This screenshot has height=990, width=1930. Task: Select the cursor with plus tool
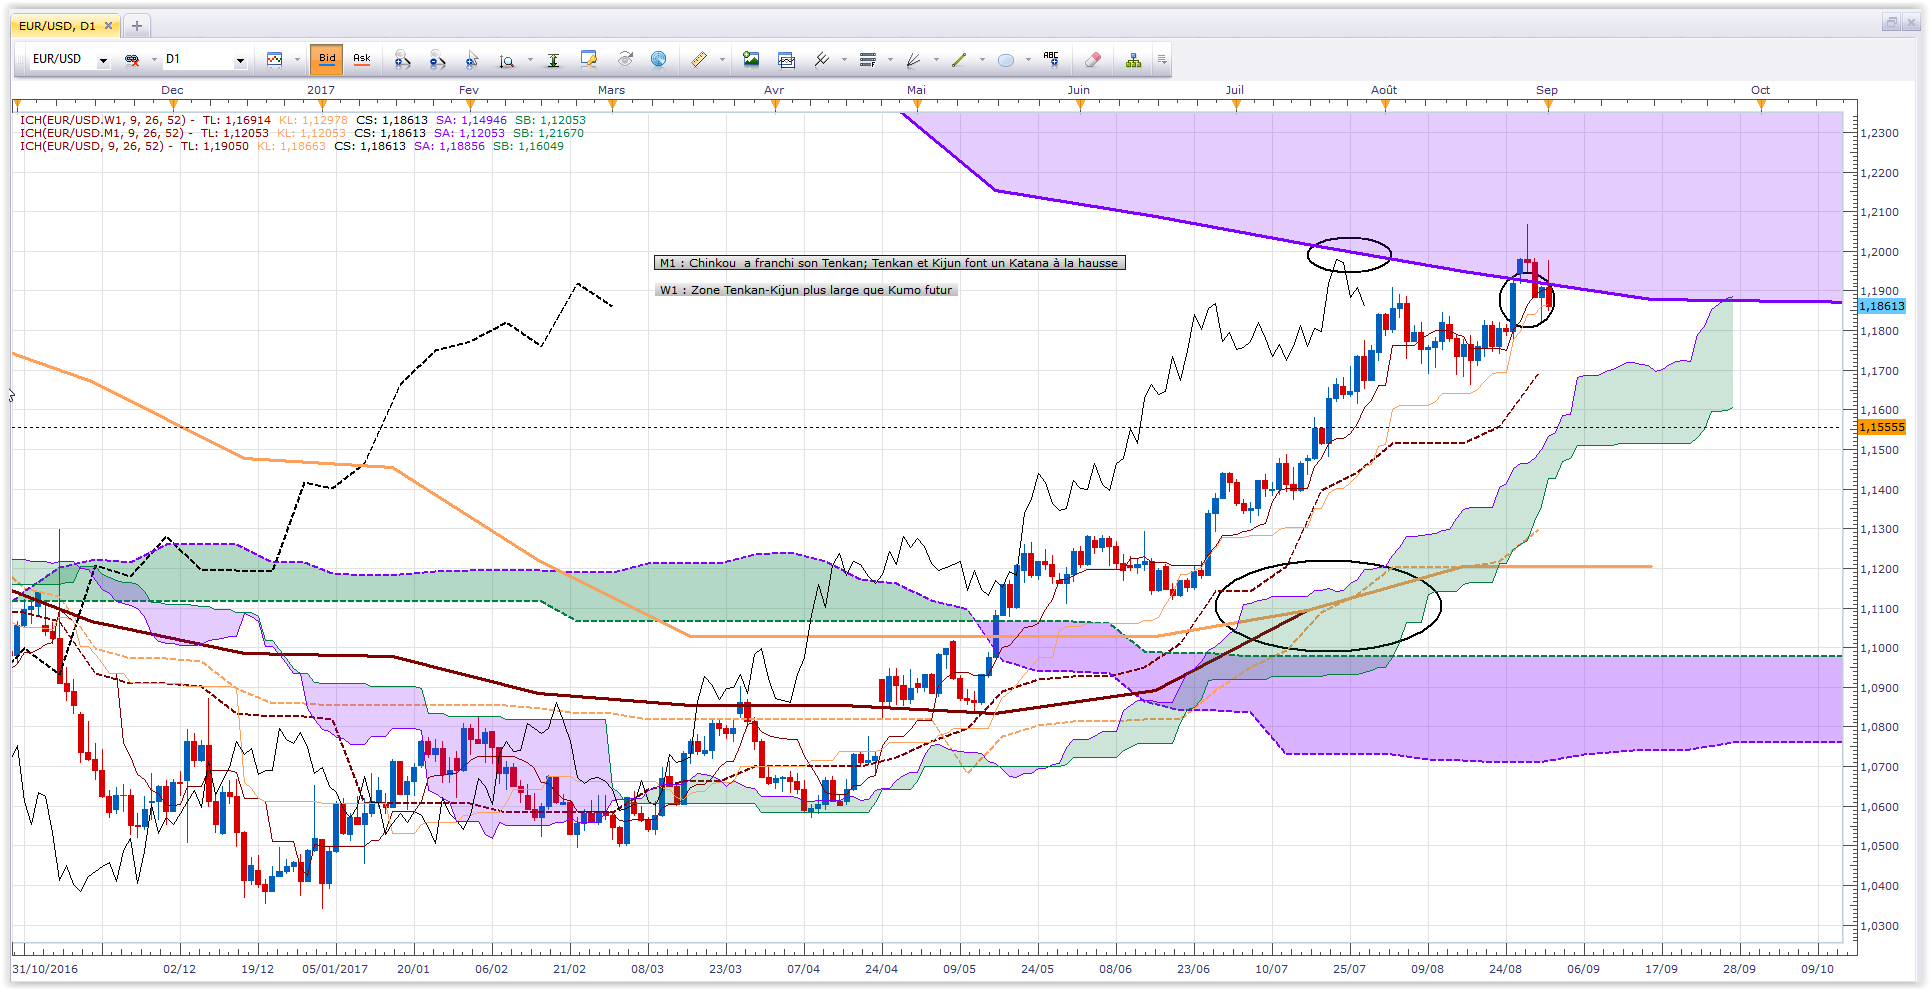pyautogui.click(x=472, y=60)
